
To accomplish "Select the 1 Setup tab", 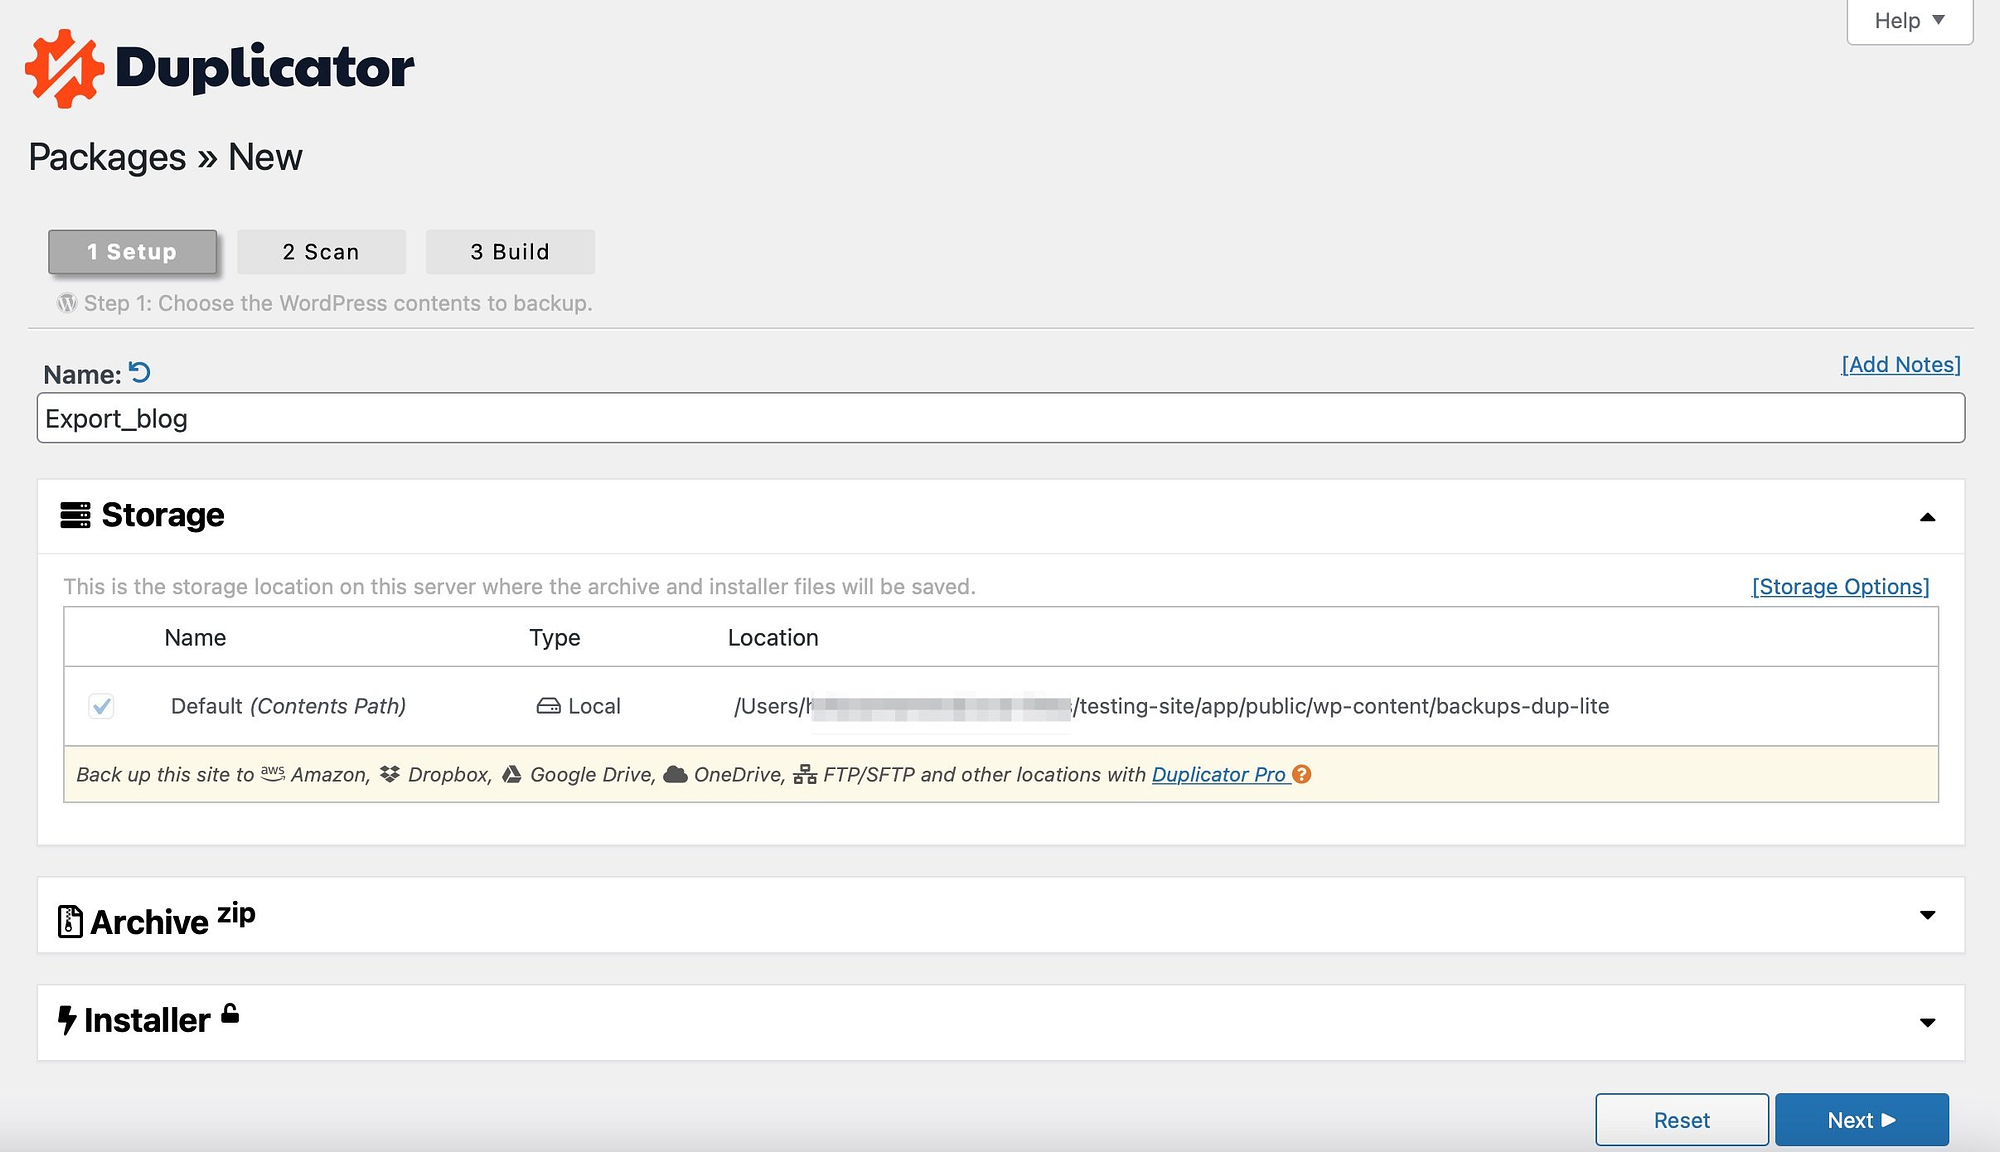I will click(132, 250).
